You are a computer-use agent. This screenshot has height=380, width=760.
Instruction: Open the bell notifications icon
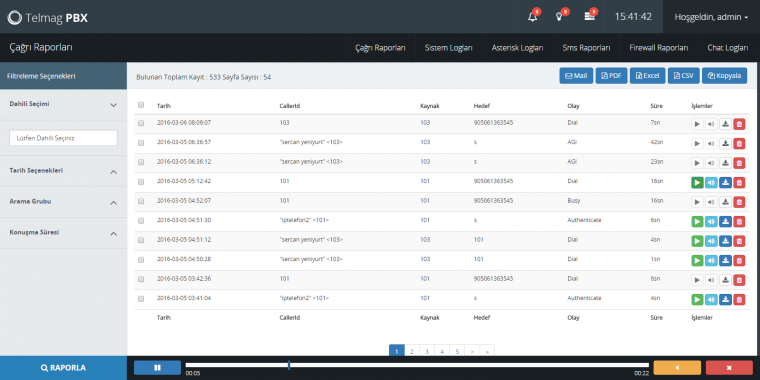[x=532, y=16]
